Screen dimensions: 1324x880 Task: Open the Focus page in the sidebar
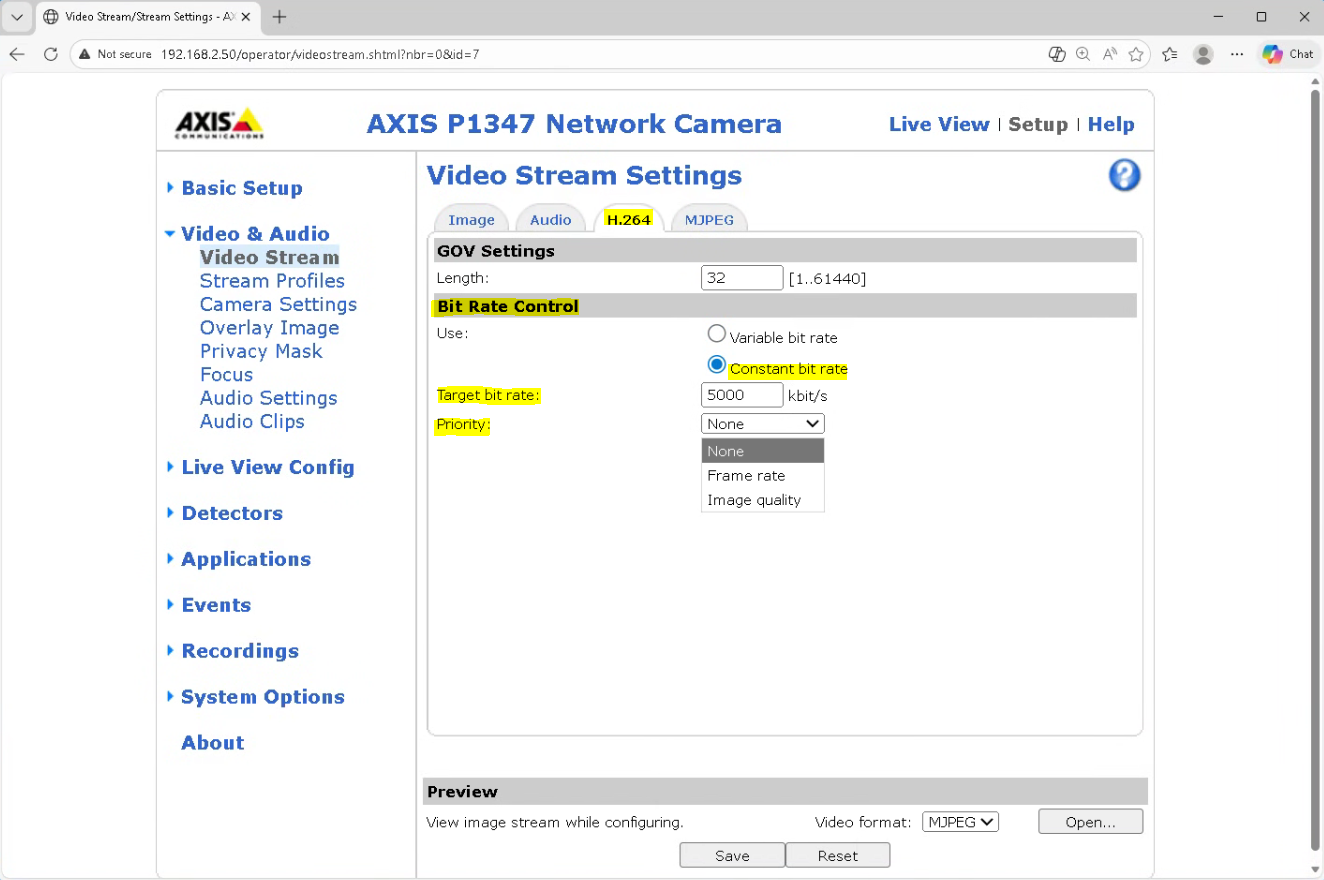tap(226, 375)
